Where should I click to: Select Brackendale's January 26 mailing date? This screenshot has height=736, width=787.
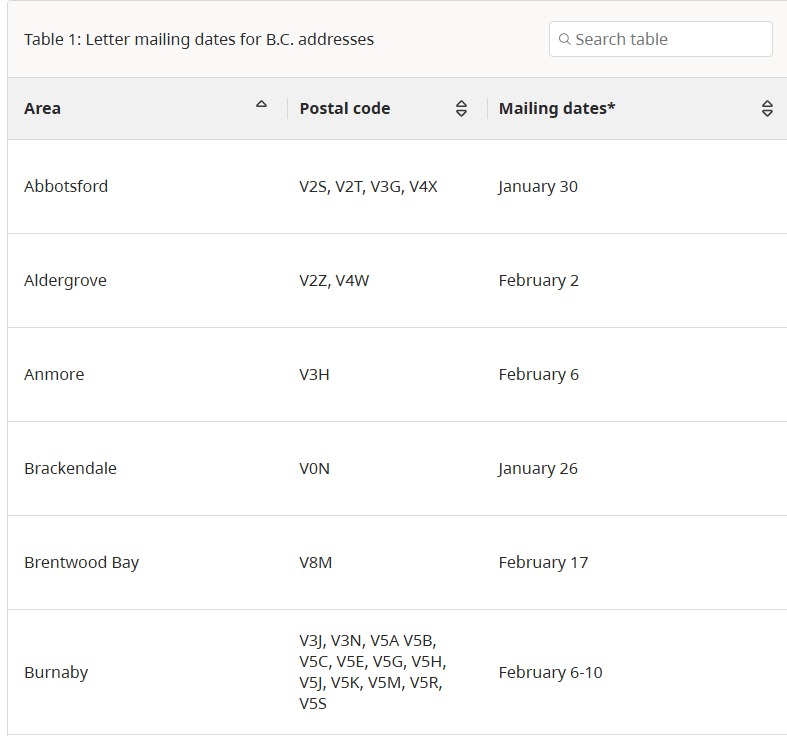(x=538, y=468)
